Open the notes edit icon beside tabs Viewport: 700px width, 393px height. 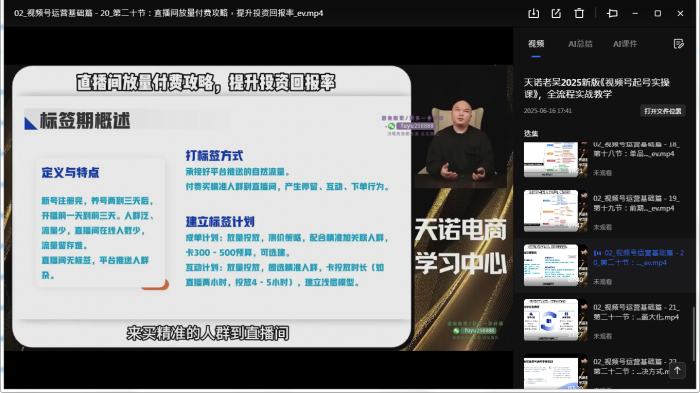coord(679,44)
